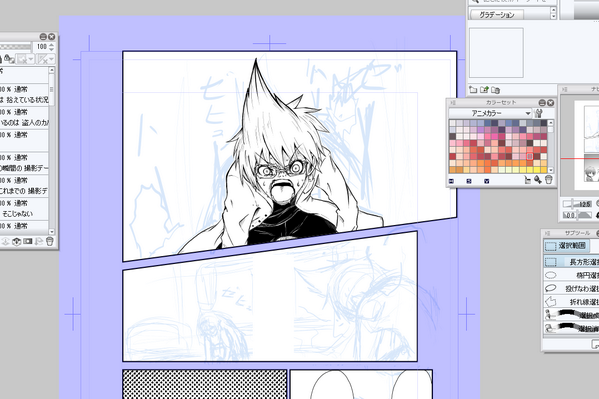Click the opacity stepper arrows beside 100
Screen dimensions: 599x399
click(52, 47)
